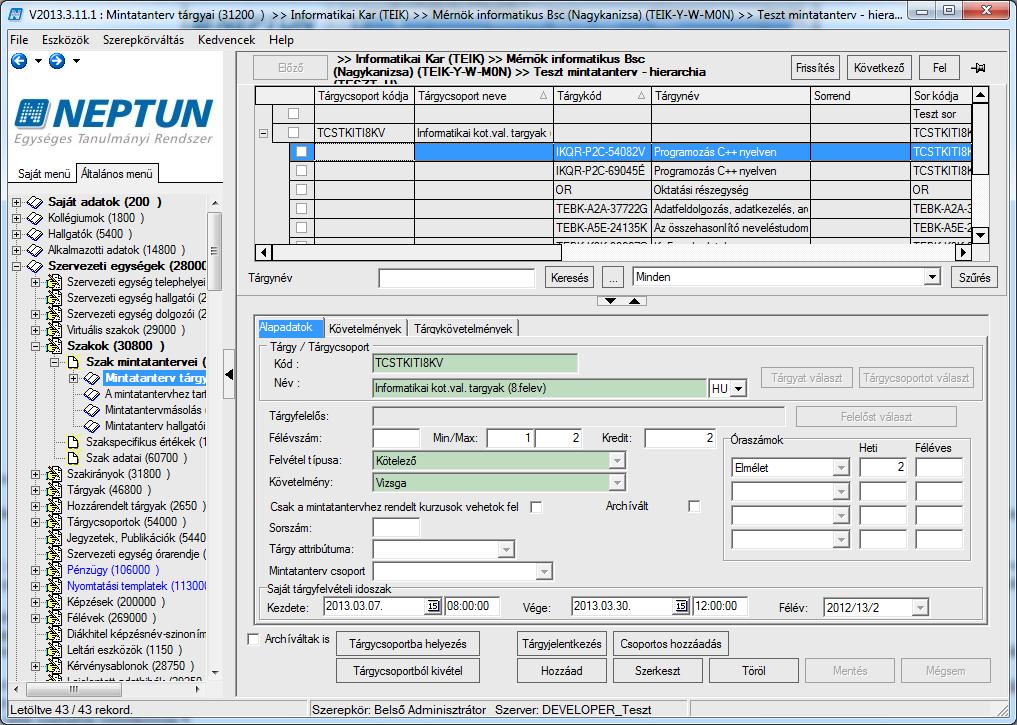Click the Kérvénysablonok (28750) tree icon
This screenshot has width=1017, height=725.
(x=54, y=666)
